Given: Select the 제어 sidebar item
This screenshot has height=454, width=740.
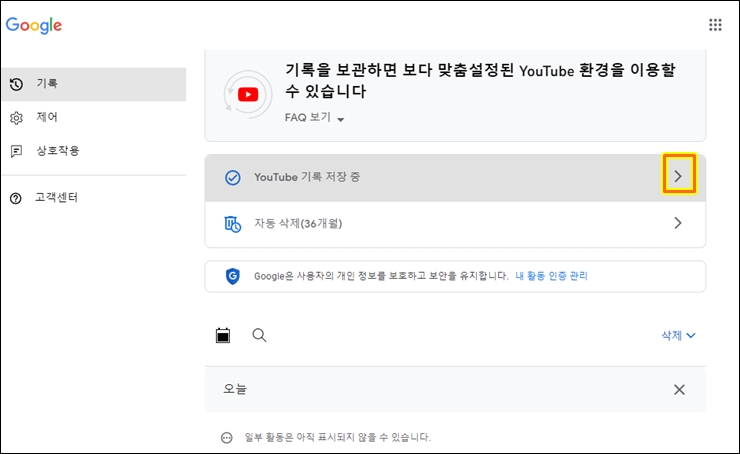Looking at the screenshot, I should coord(94,118).
